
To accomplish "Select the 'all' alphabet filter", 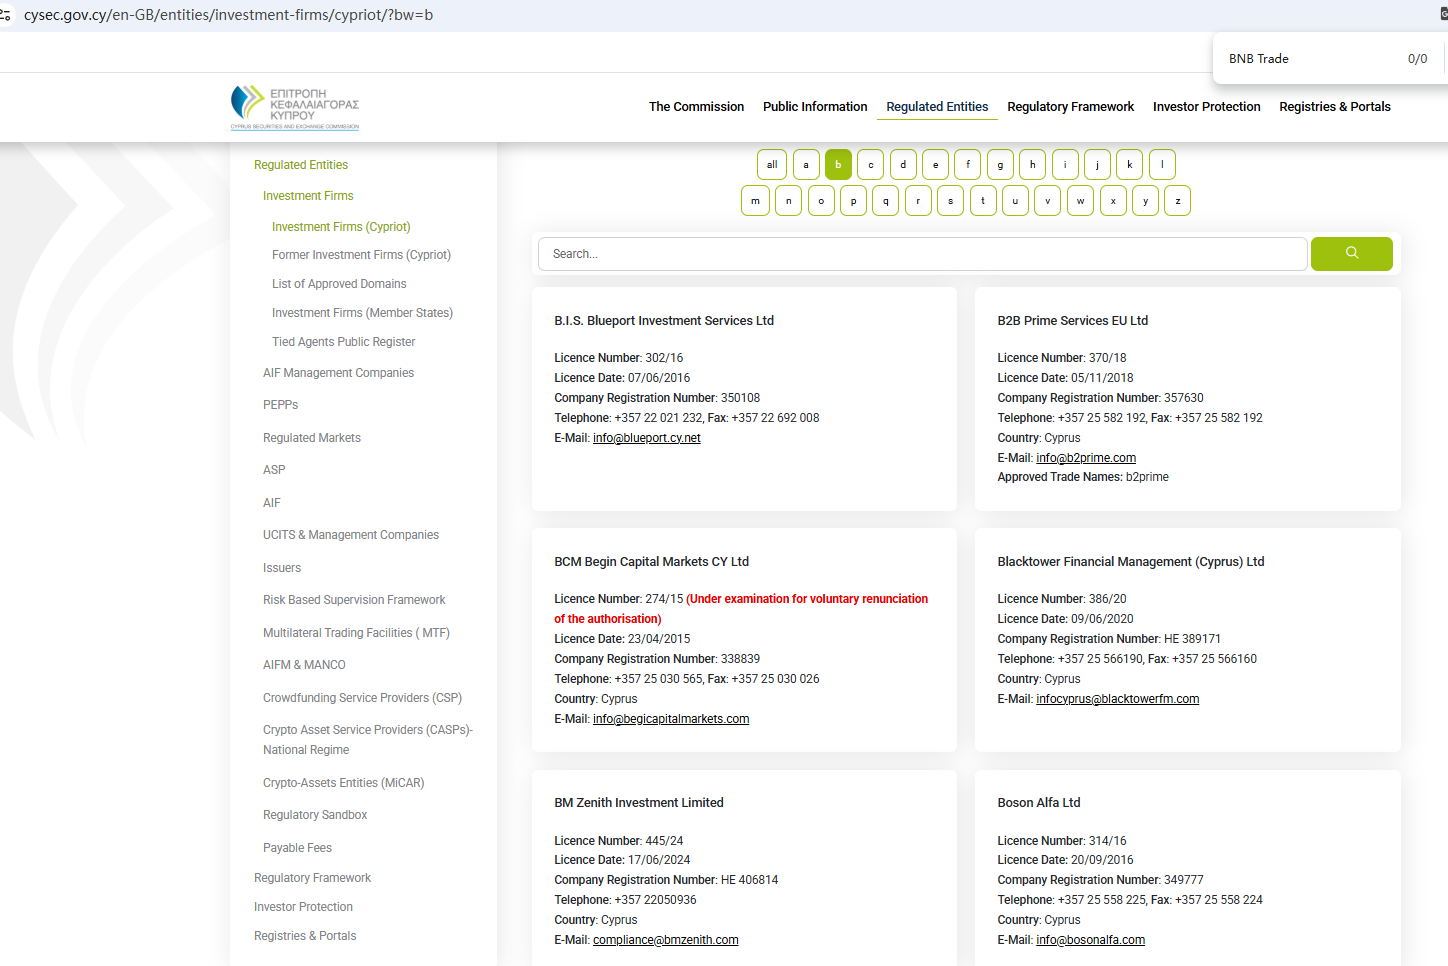I will (772, 165).
